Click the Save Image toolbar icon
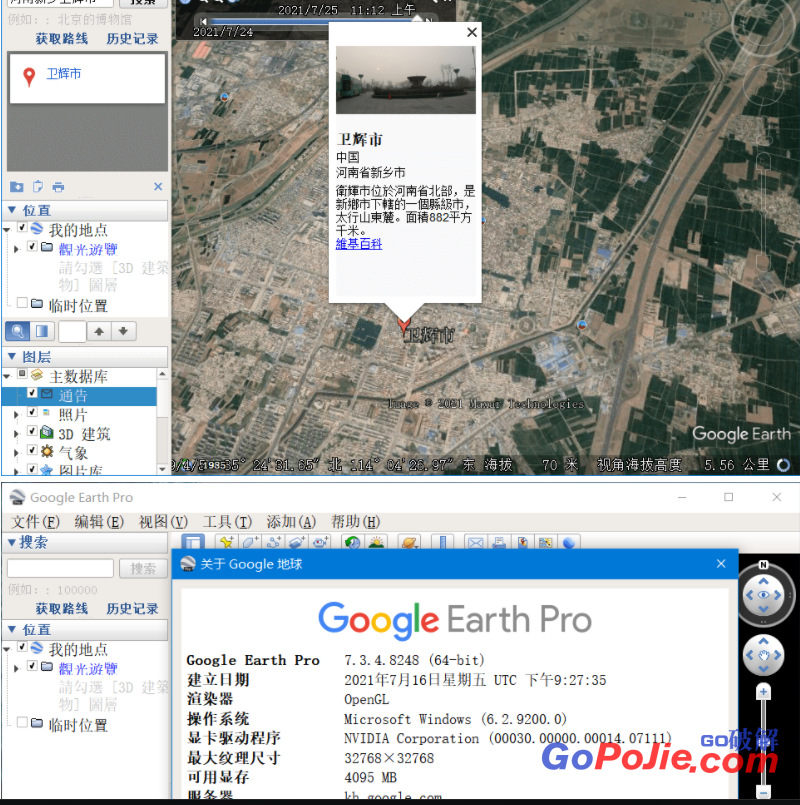 click(523, 542)
